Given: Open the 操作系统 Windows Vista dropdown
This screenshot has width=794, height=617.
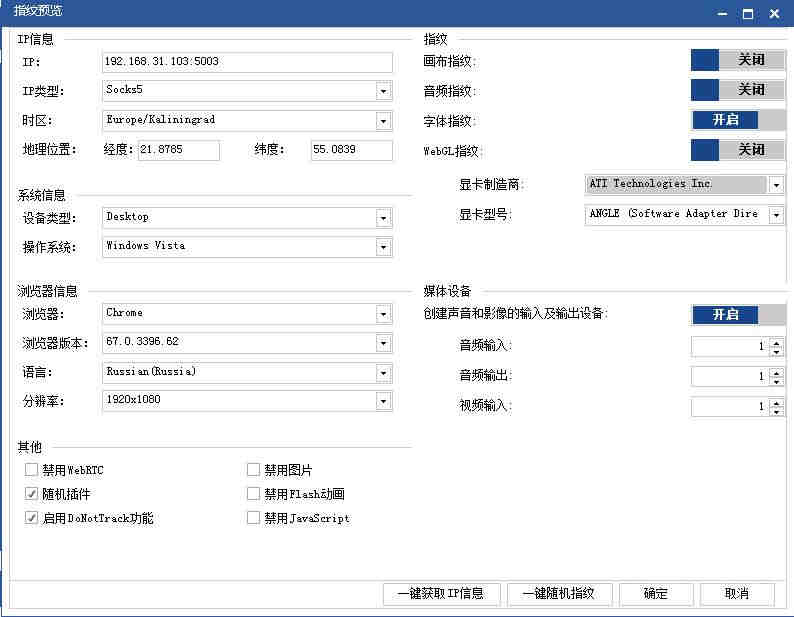Looking at the screenshot, I should [384, 247].
